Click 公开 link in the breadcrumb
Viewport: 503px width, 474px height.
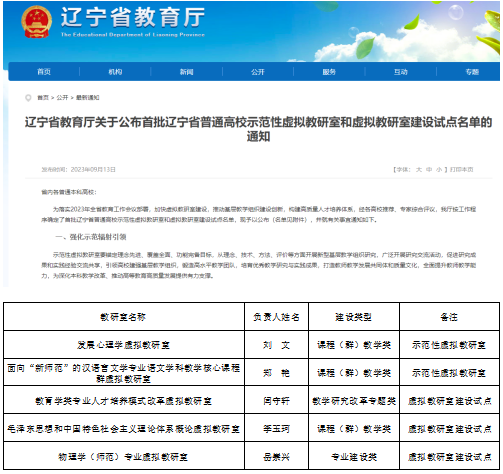click(x=62, y=98)
